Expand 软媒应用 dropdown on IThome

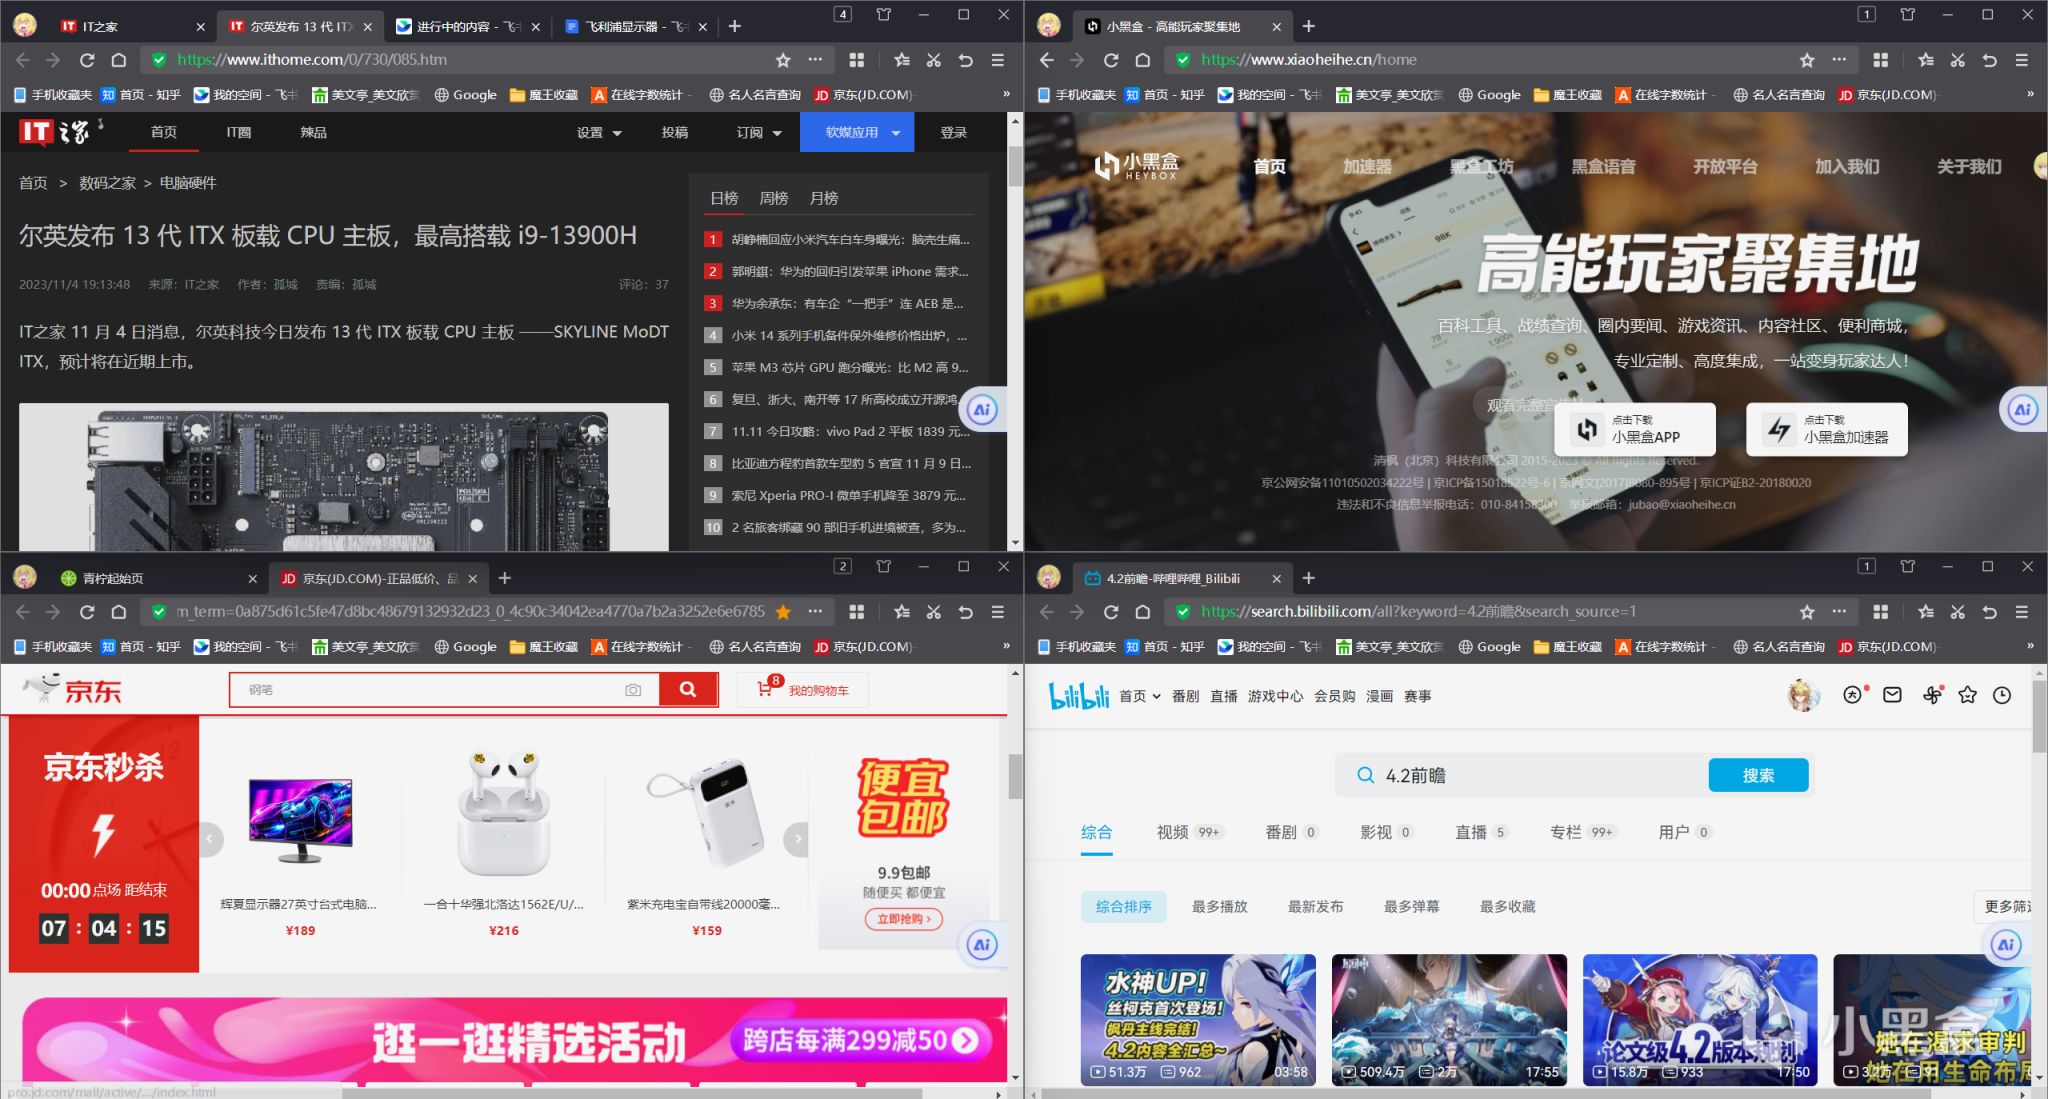coord(857,132)
